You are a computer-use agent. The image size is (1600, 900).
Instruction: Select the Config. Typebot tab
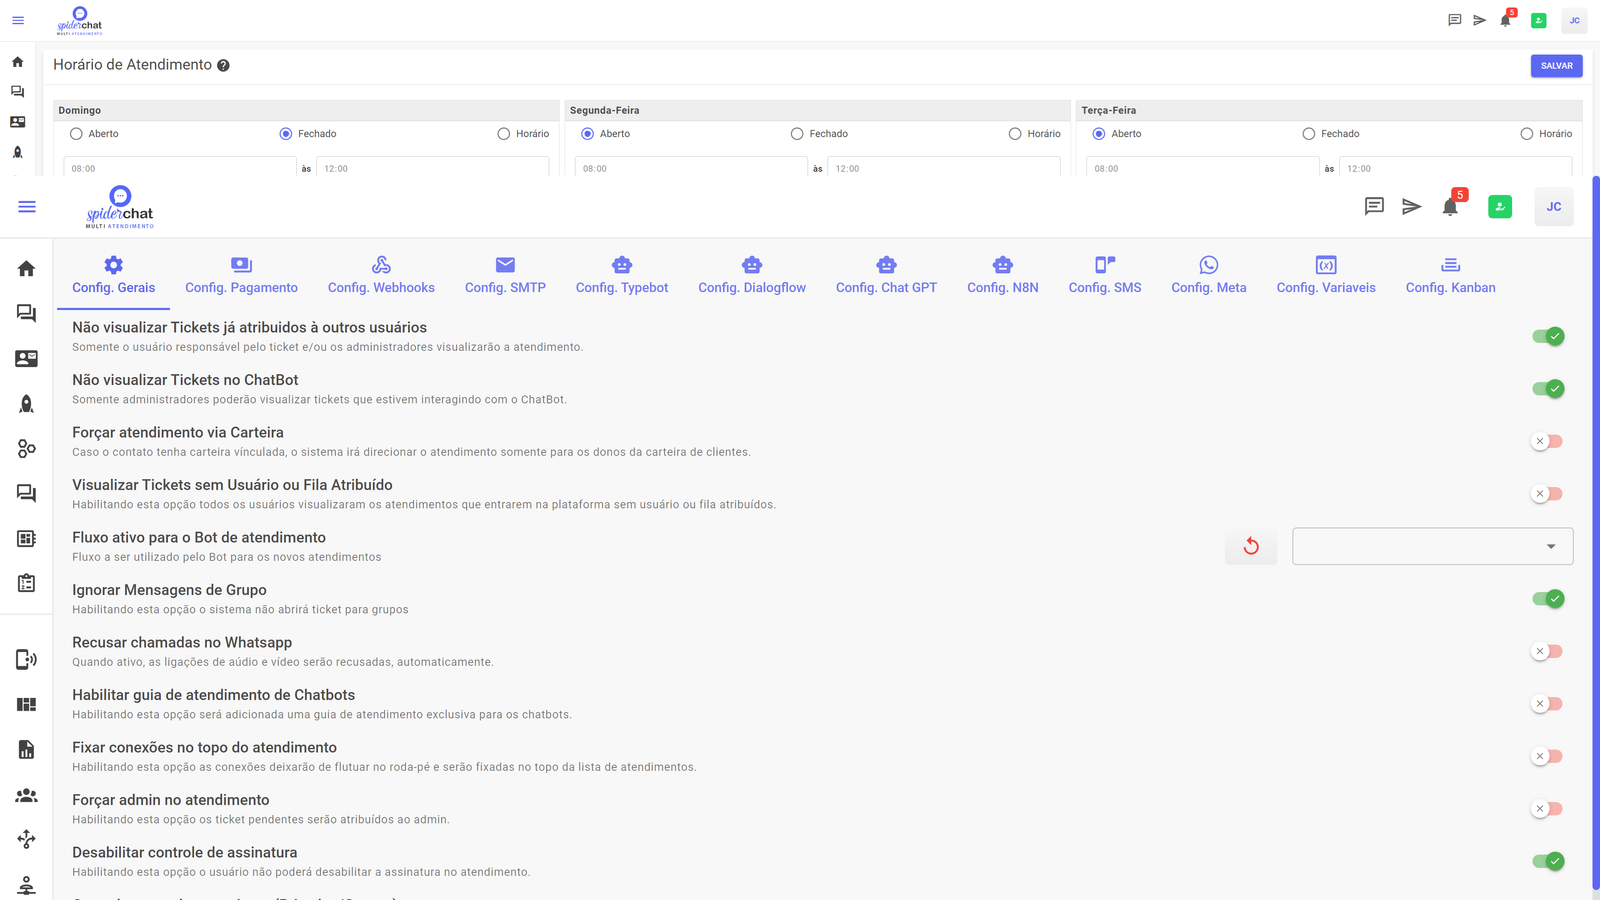(x=622, y=275)
